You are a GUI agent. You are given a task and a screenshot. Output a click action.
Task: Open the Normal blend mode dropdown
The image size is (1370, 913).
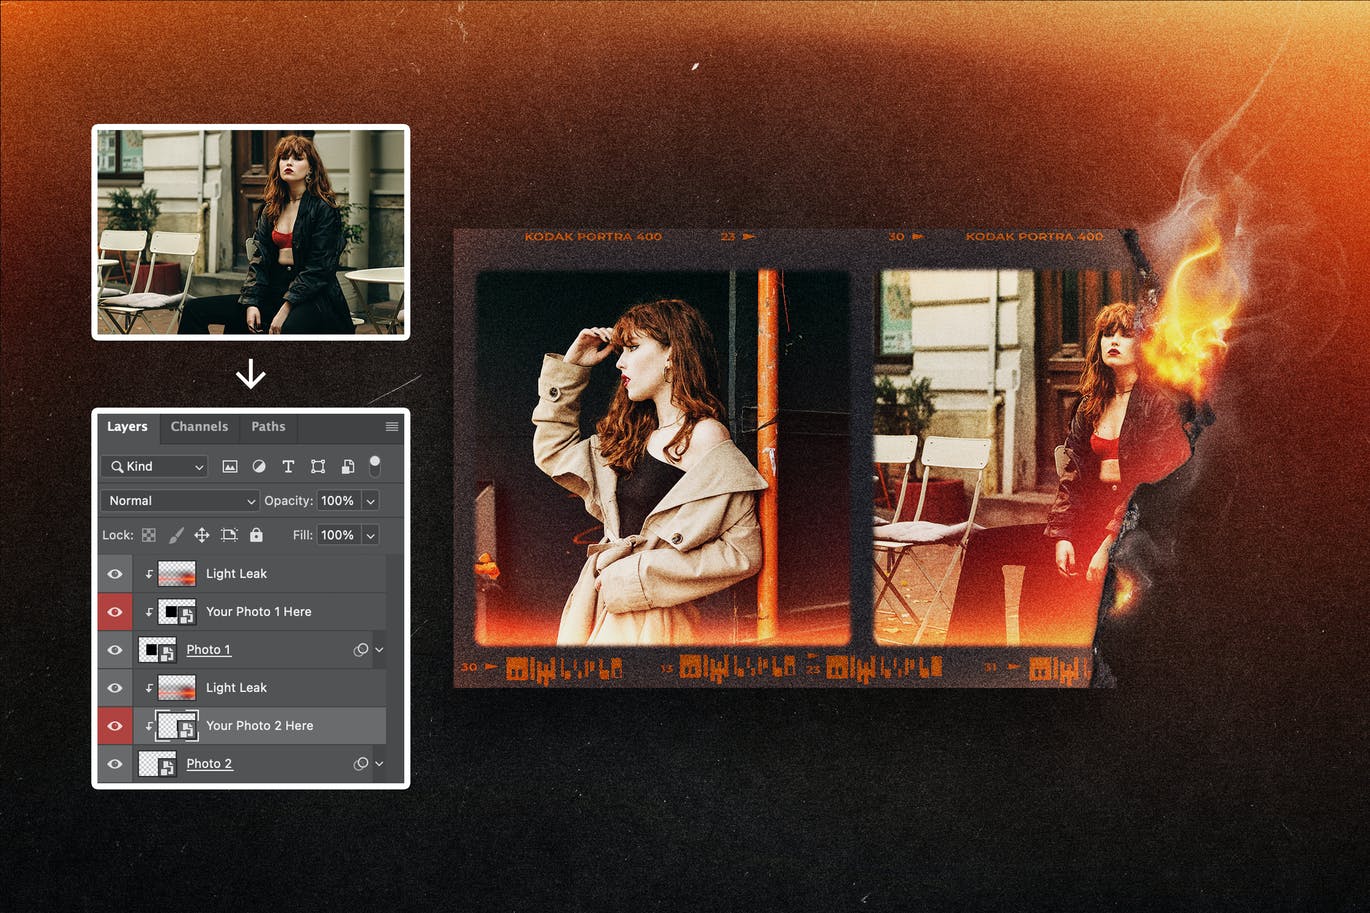tap(180, 501)
